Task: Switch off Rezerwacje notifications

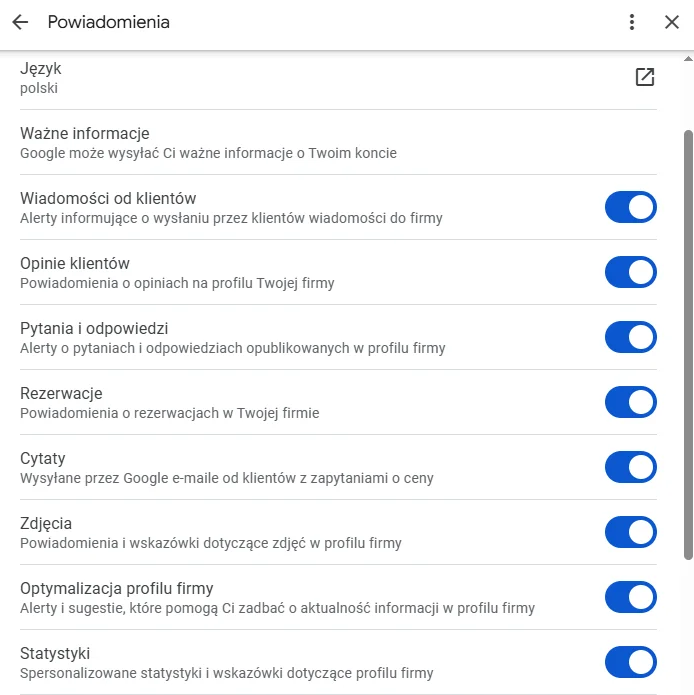Action: tap(631, 402)
